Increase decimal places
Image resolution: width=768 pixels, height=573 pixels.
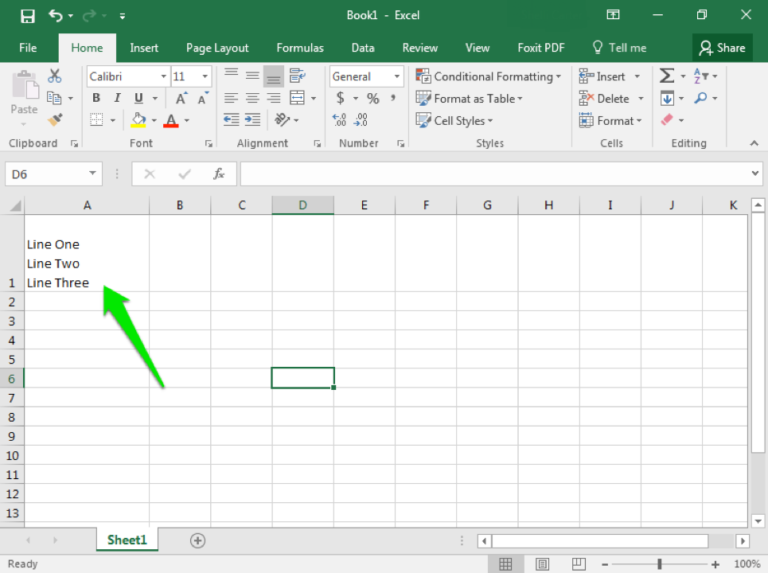[x=339, y=119]
